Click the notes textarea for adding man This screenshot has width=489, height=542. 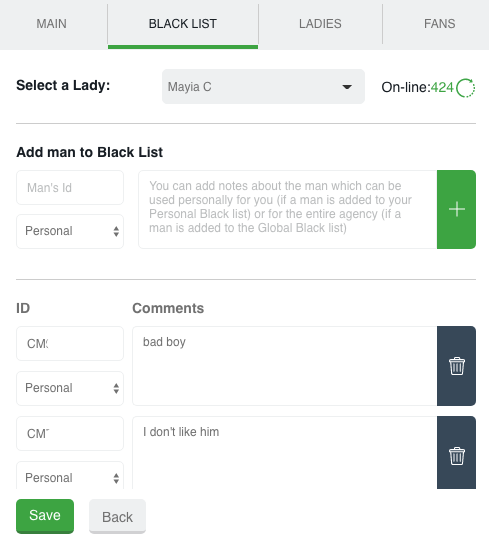288,209
